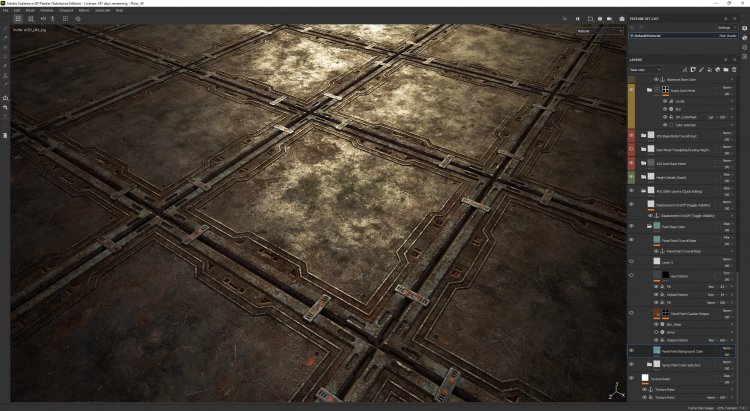Hide the Paint Base Color folder
This screenshot has width=750, height=411.
(x=631, y=226)
